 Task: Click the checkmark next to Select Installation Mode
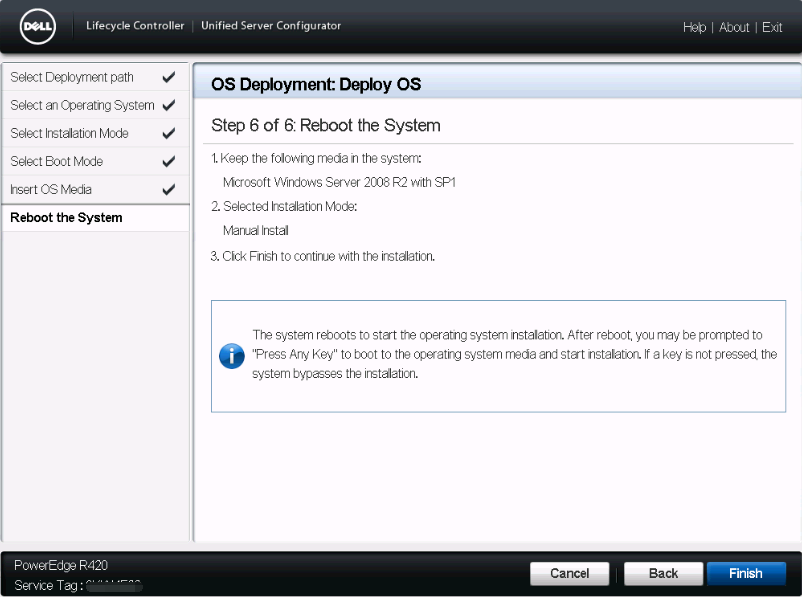168,133
